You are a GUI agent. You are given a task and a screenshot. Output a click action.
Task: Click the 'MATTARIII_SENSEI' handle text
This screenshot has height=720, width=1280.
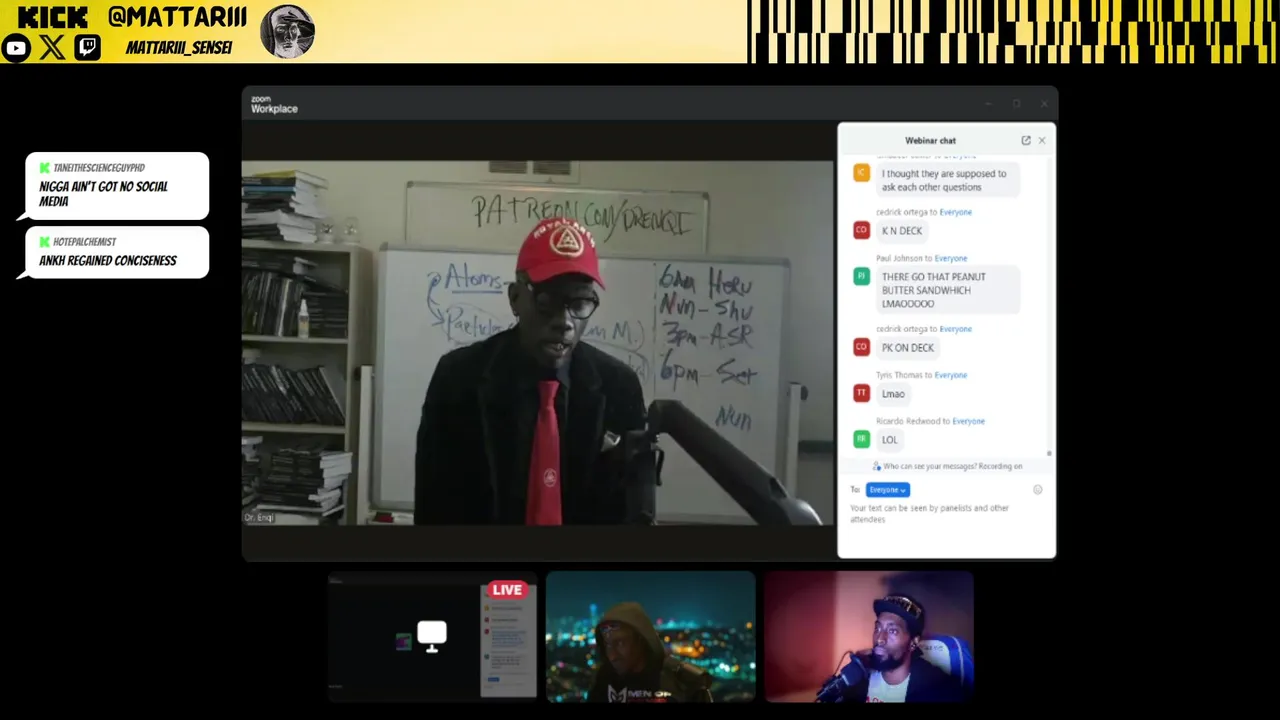click(179, 48)
